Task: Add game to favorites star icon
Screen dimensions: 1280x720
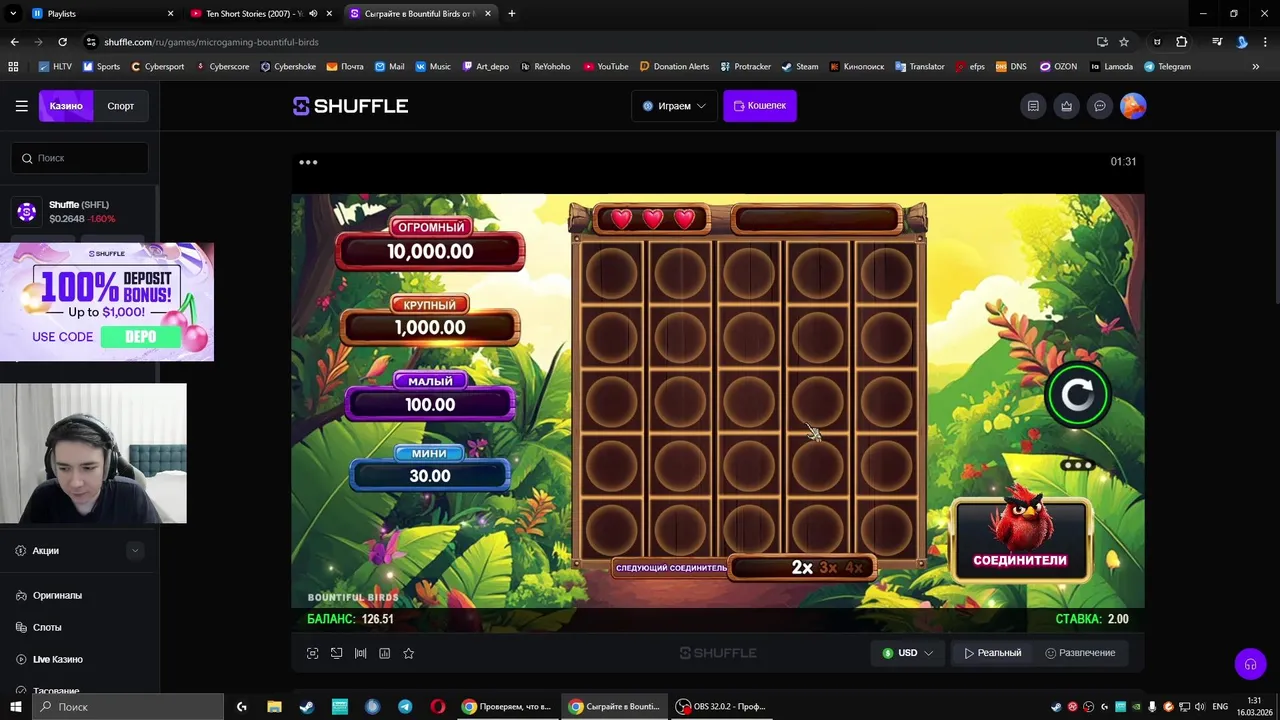Action: pos(408,653)
